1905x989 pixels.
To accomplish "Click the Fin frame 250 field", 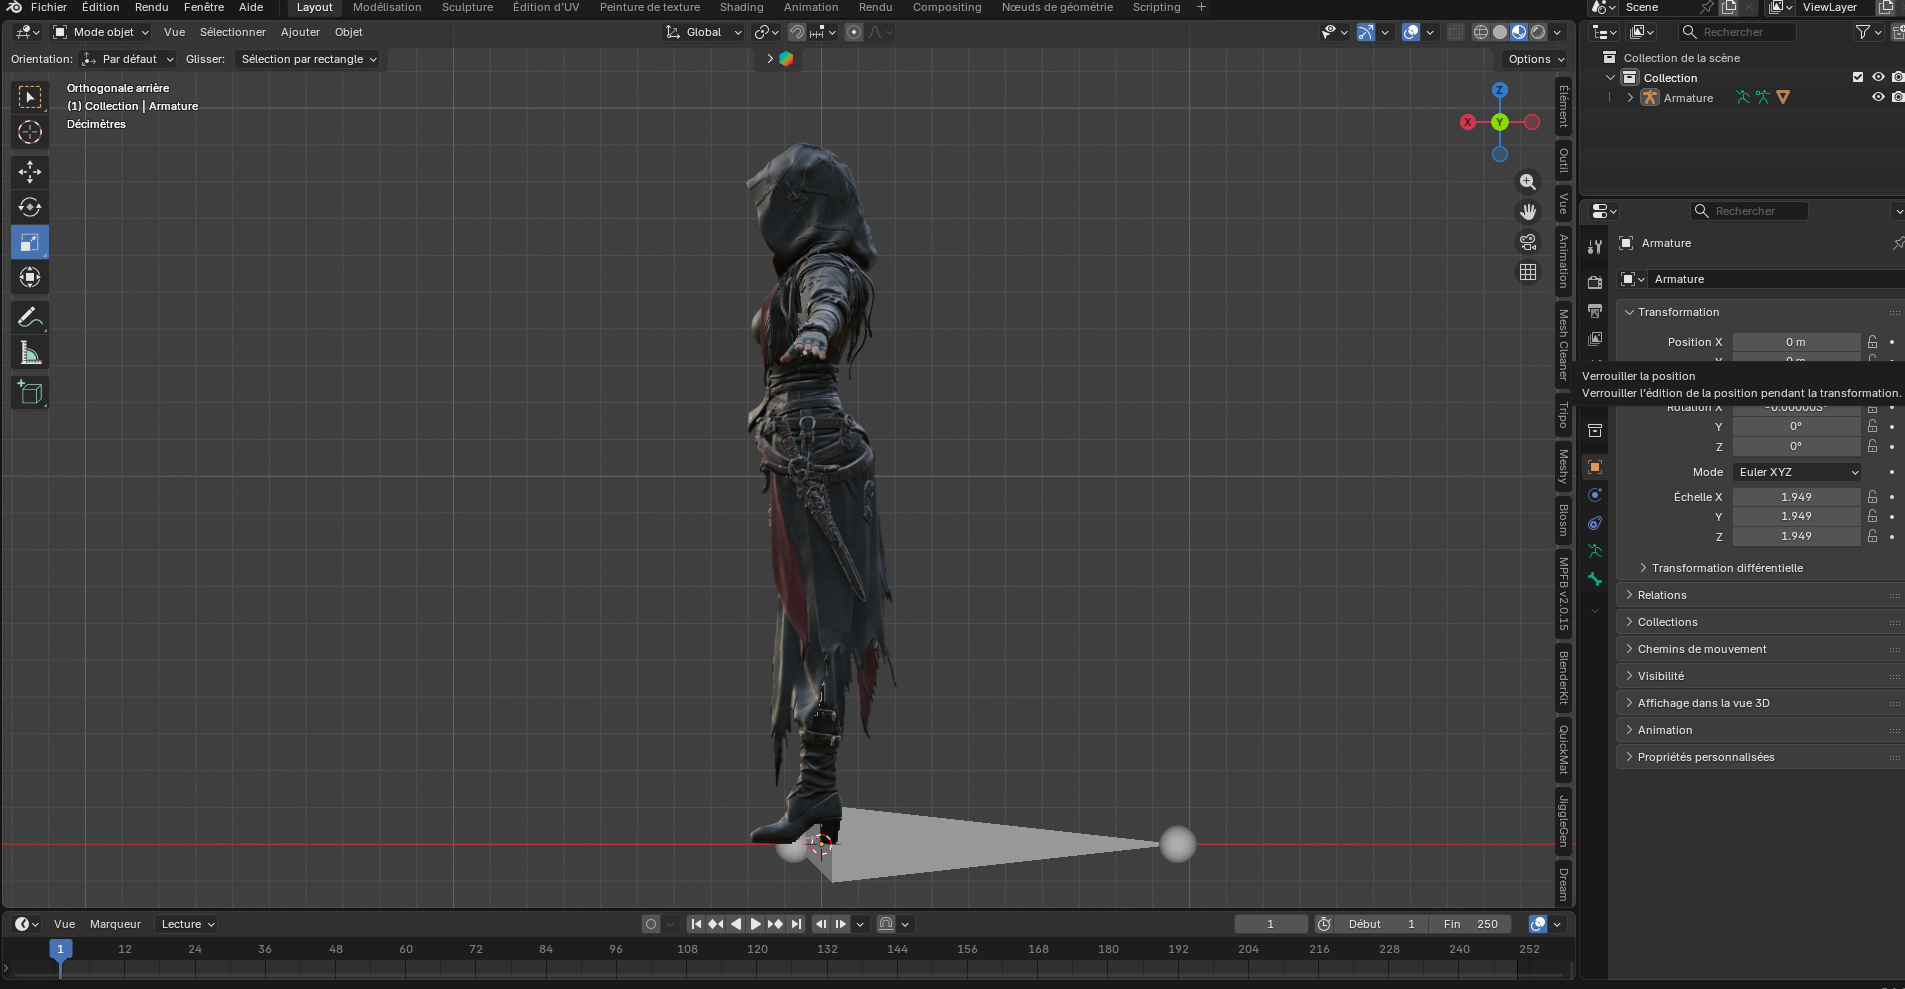I will click(1470, 924).
